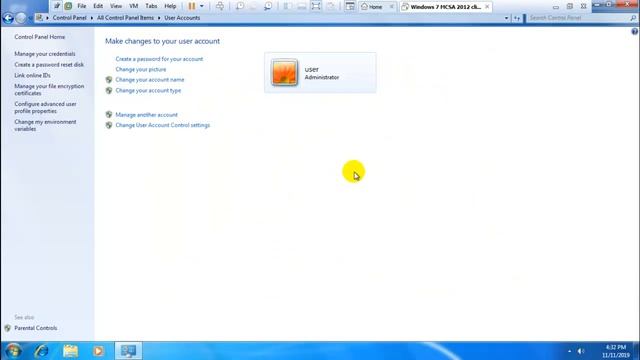Click Change your account name
This screenshot has height=360, width=640.
coord(150,80)
